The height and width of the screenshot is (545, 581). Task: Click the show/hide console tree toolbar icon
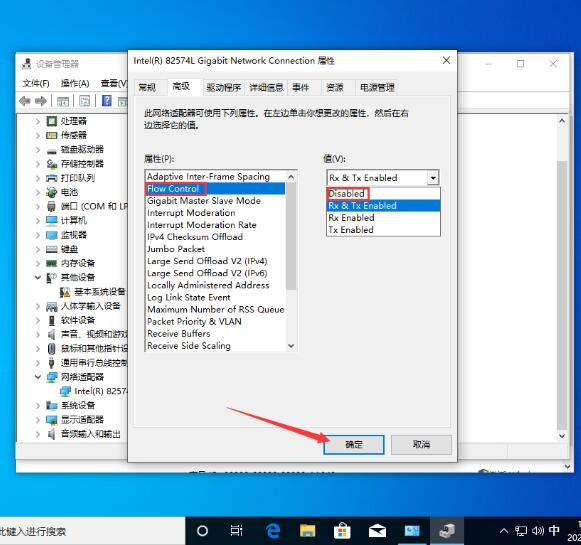click(x=63, y=101)
